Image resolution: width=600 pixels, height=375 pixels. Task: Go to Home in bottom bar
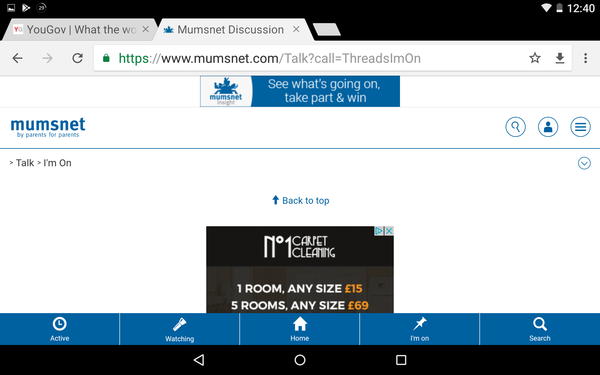[x=300, y=329]
